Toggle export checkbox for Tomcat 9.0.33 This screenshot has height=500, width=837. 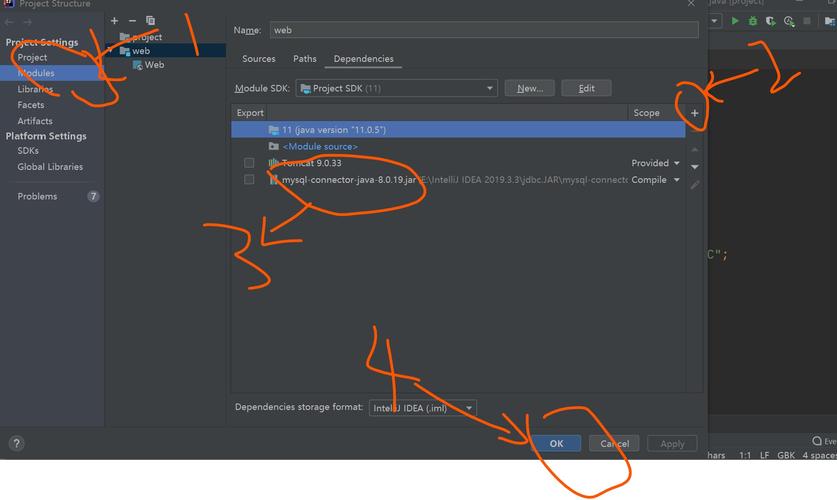pyautogui.click(x=249, y=163)
